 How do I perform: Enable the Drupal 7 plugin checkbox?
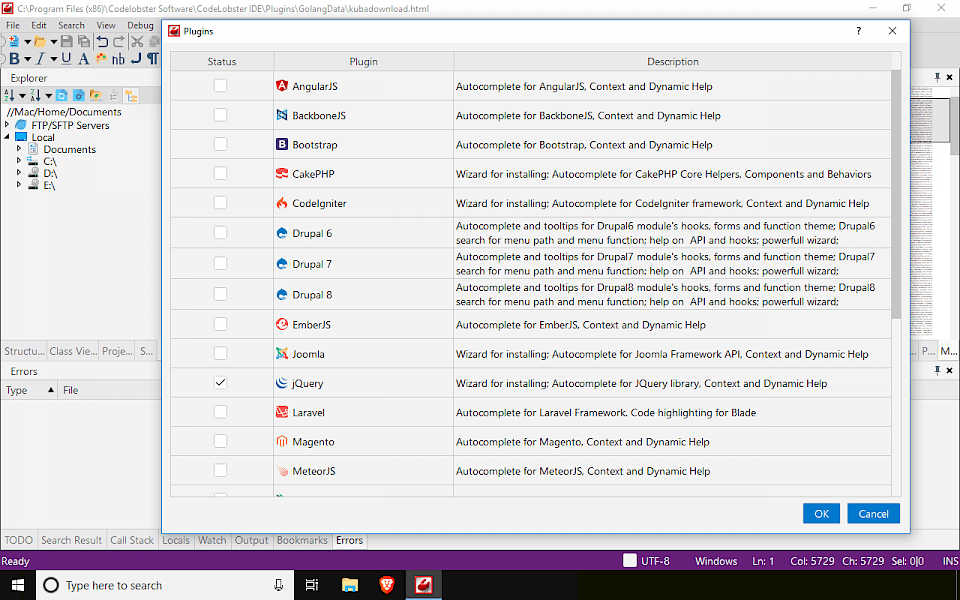click(220, 263)
